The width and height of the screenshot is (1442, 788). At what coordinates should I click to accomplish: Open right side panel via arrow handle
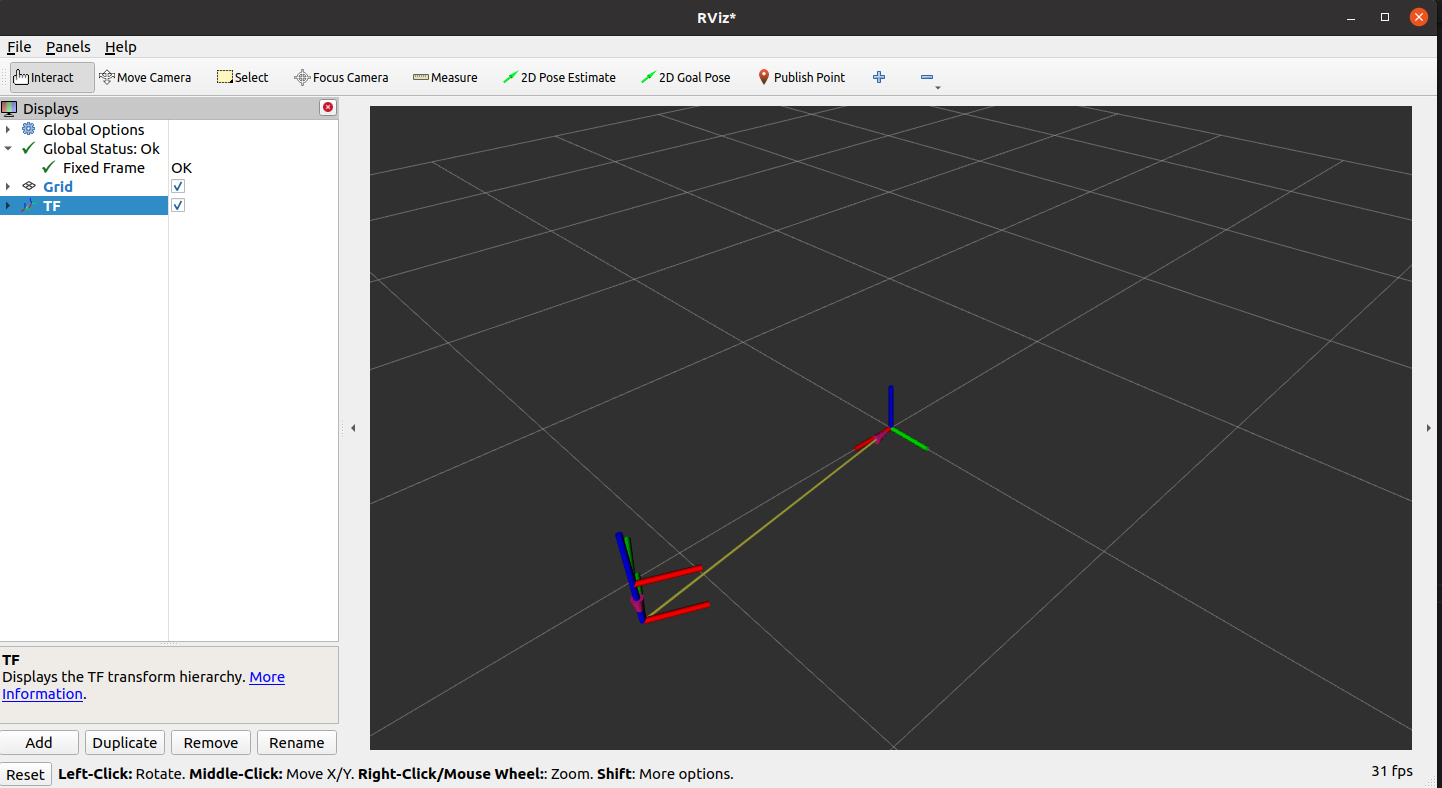[x=1428, y=428]
